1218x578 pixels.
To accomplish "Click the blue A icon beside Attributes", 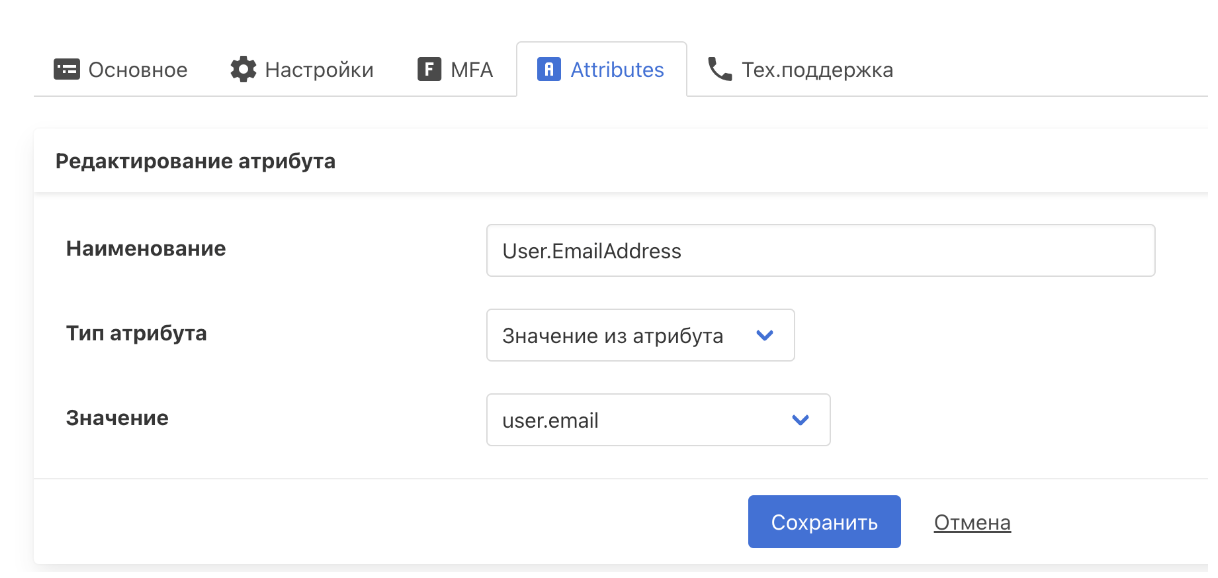I will [x=549, y=70].
